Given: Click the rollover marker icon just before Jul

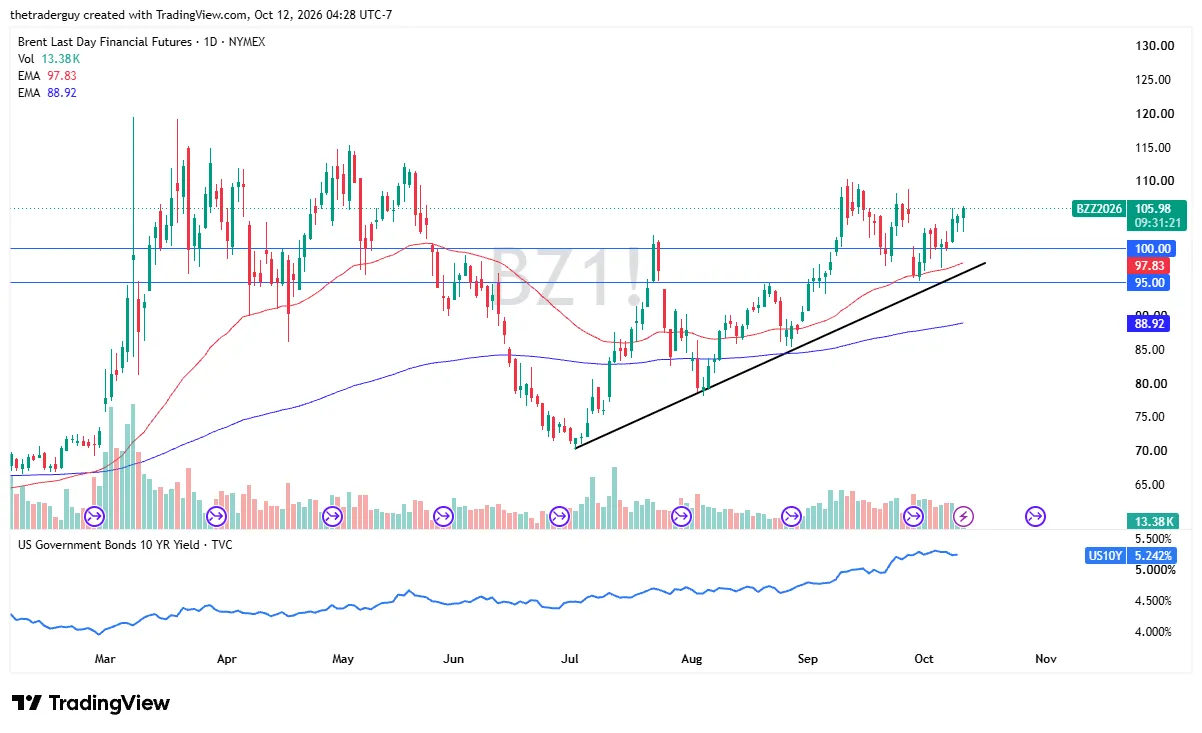Looking at the screenshot, I should pos(559,517).
